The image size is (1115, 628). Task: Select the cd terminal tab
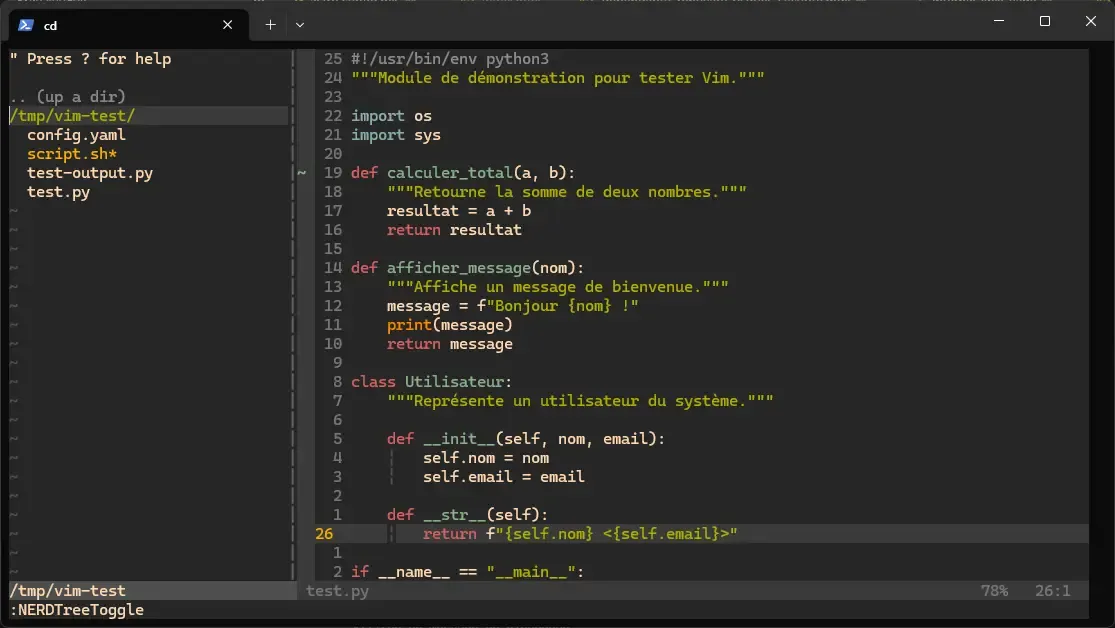[x=120, y=25]
